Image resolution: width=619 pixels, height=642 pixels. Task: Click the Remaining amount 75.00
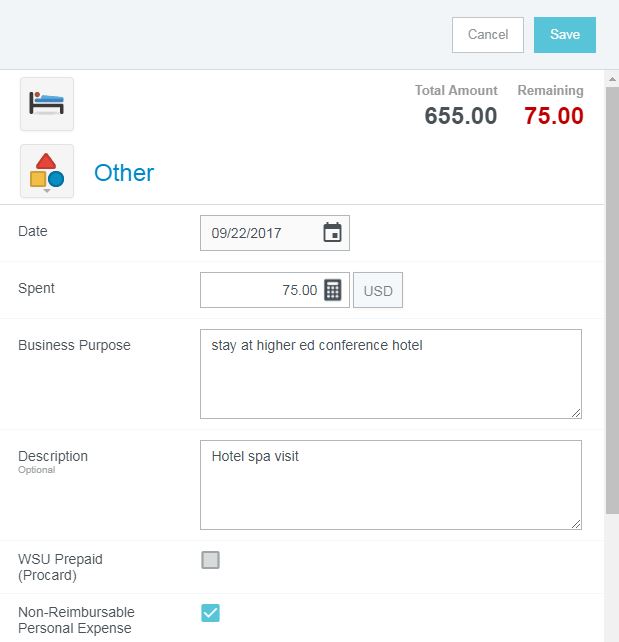tap(553, 116)
